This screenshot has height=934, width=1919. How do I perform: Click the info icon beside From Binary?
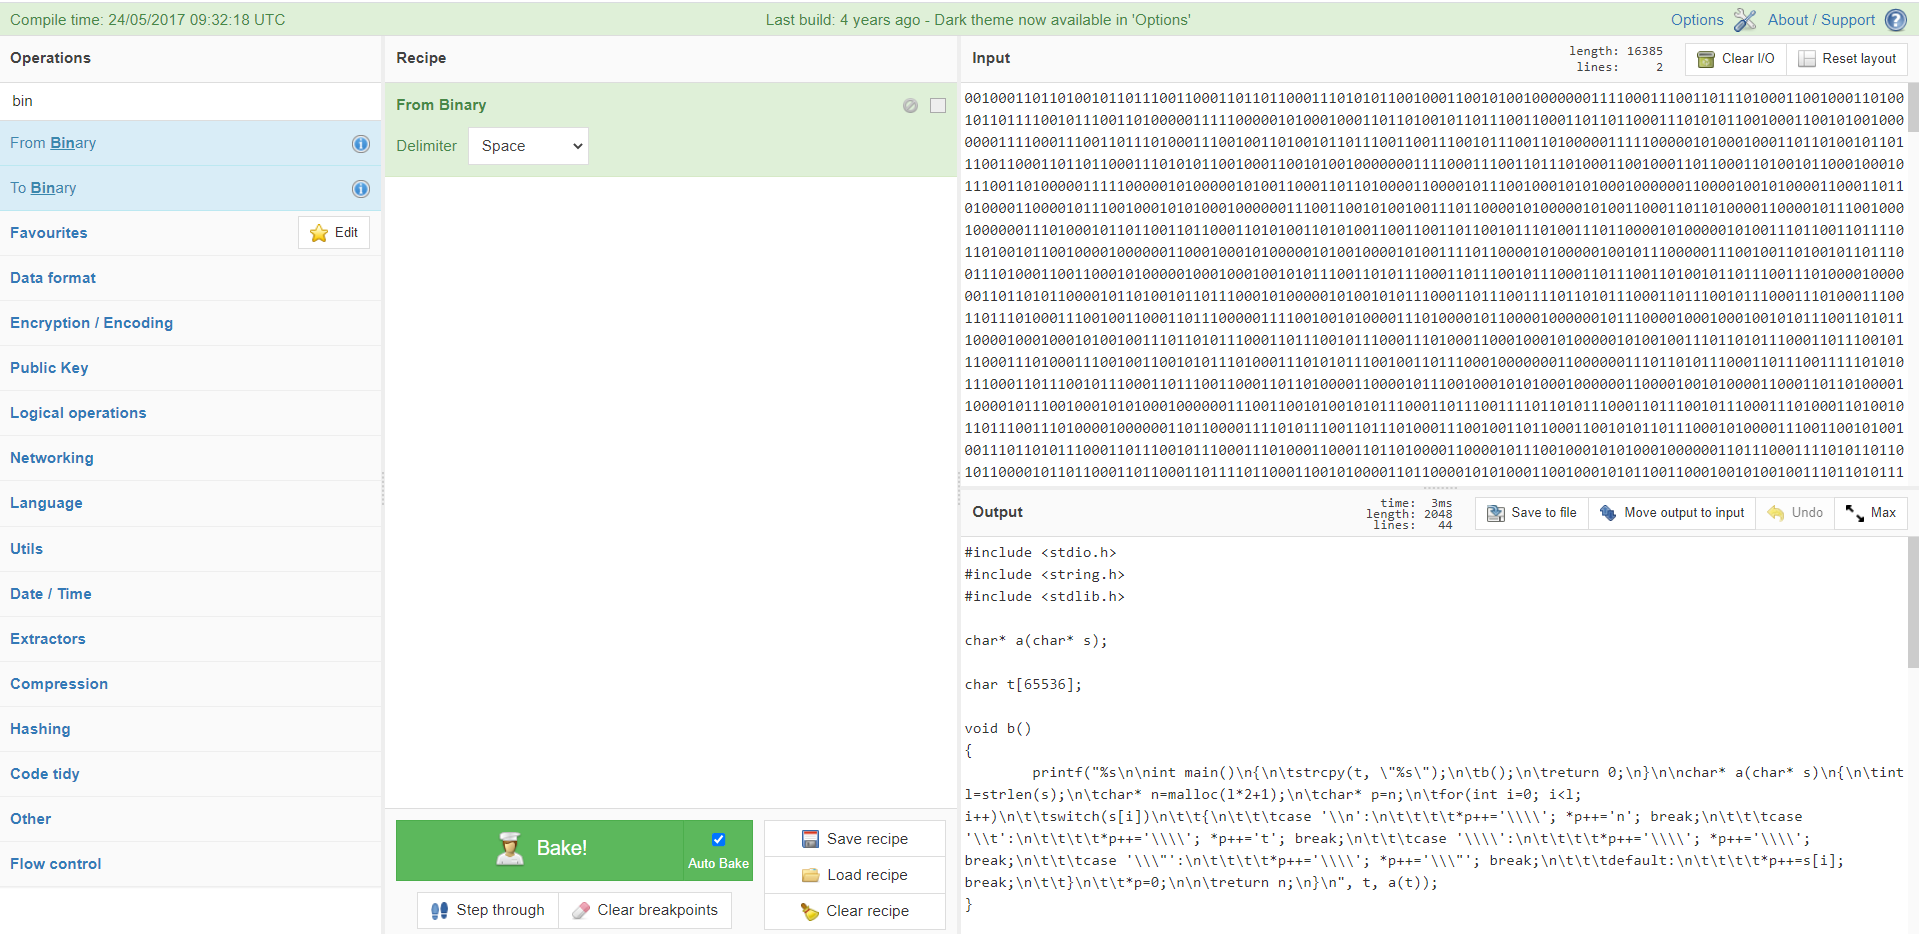(x=361, y=144)
